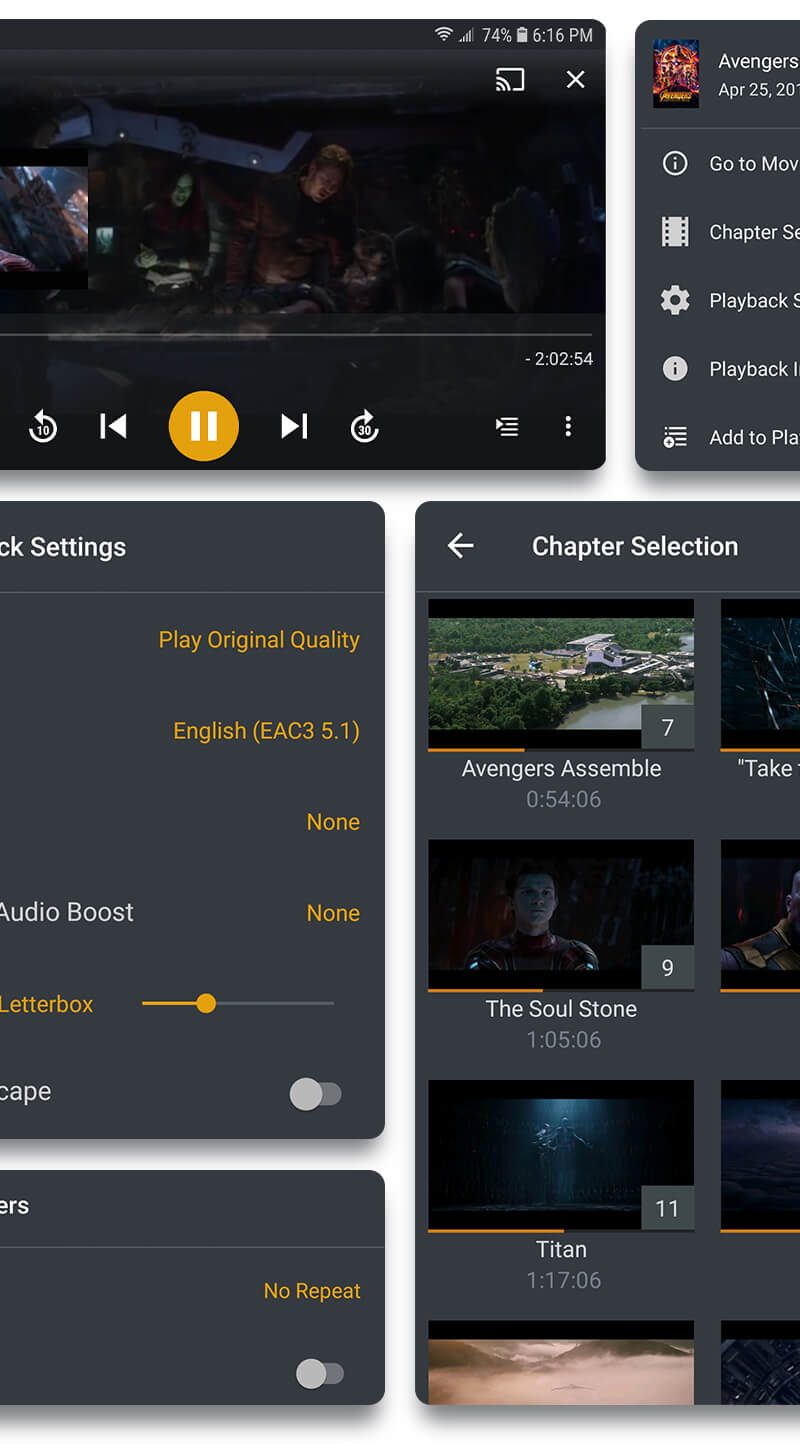Open the three-dot more options menu
The height and width of the screenshot is (1444, 800).
point(568,427)
